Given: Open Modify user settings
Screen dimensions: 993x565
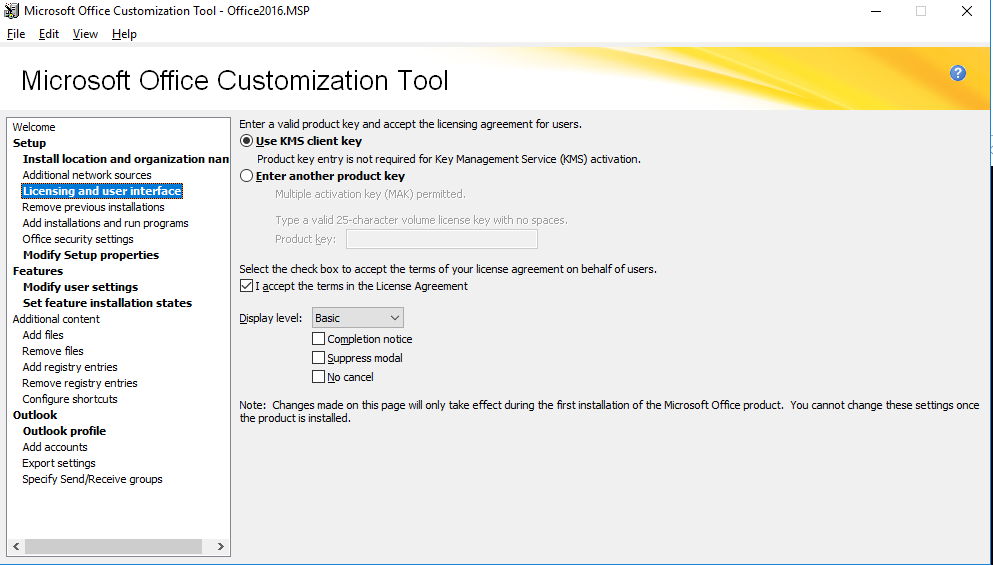Looking at the screenshot, I should pos(80,287).
